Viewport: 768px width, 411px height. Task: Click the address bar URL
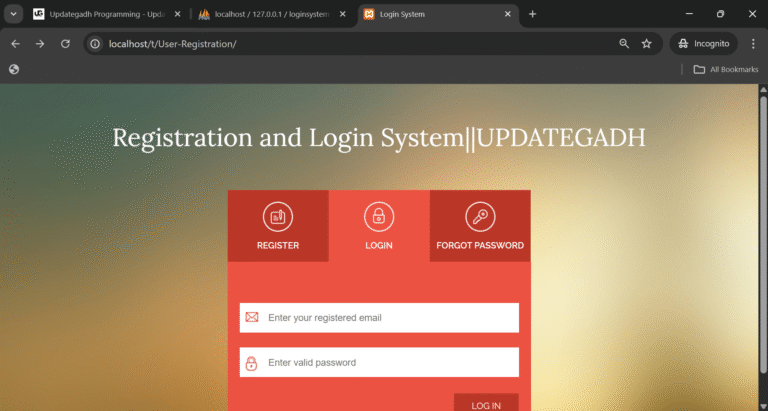click(x=300, y=44)
